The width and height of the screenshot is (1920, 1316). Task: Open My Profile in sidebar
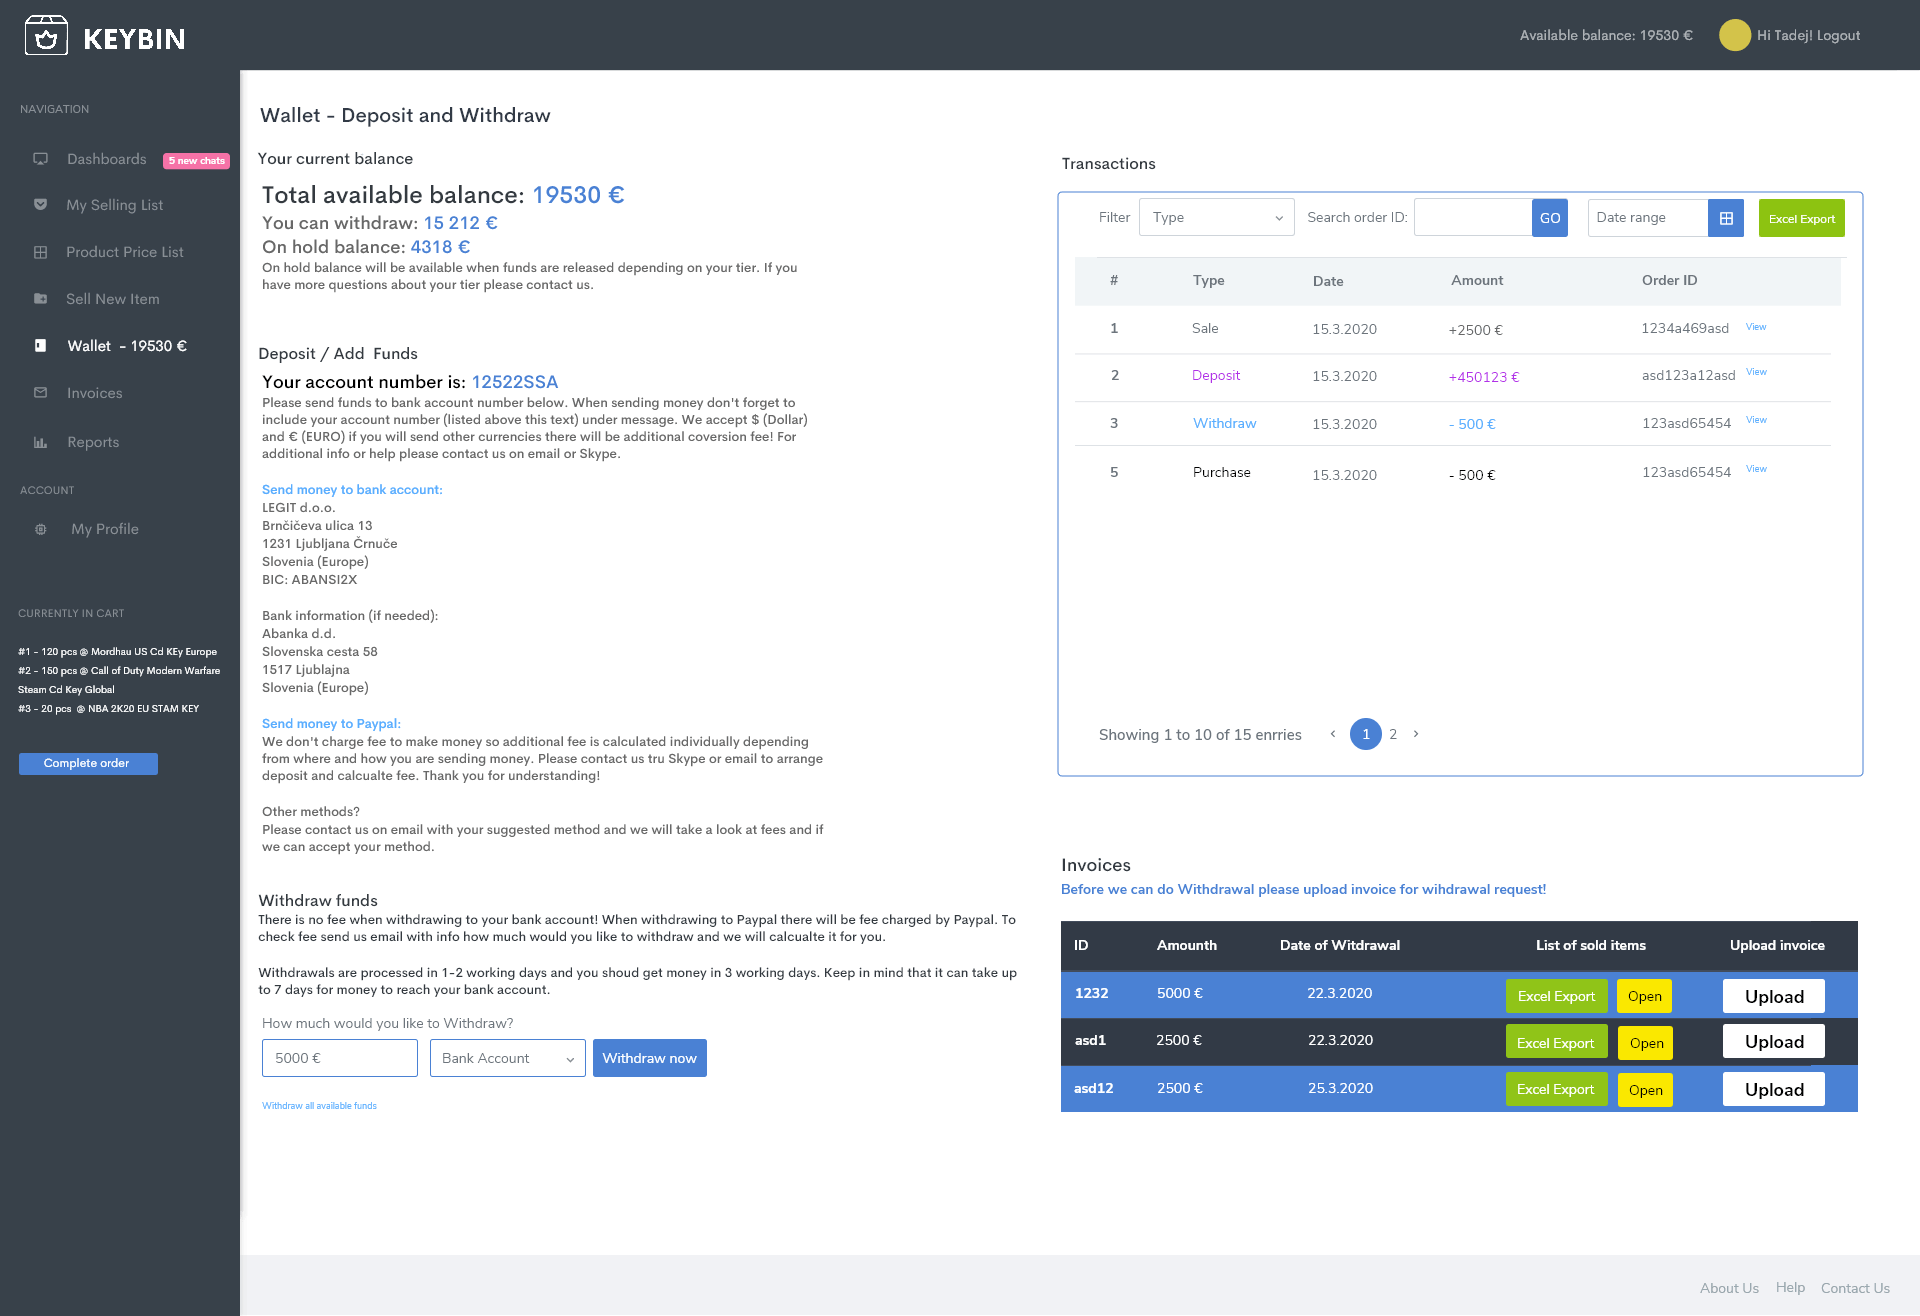104,529
